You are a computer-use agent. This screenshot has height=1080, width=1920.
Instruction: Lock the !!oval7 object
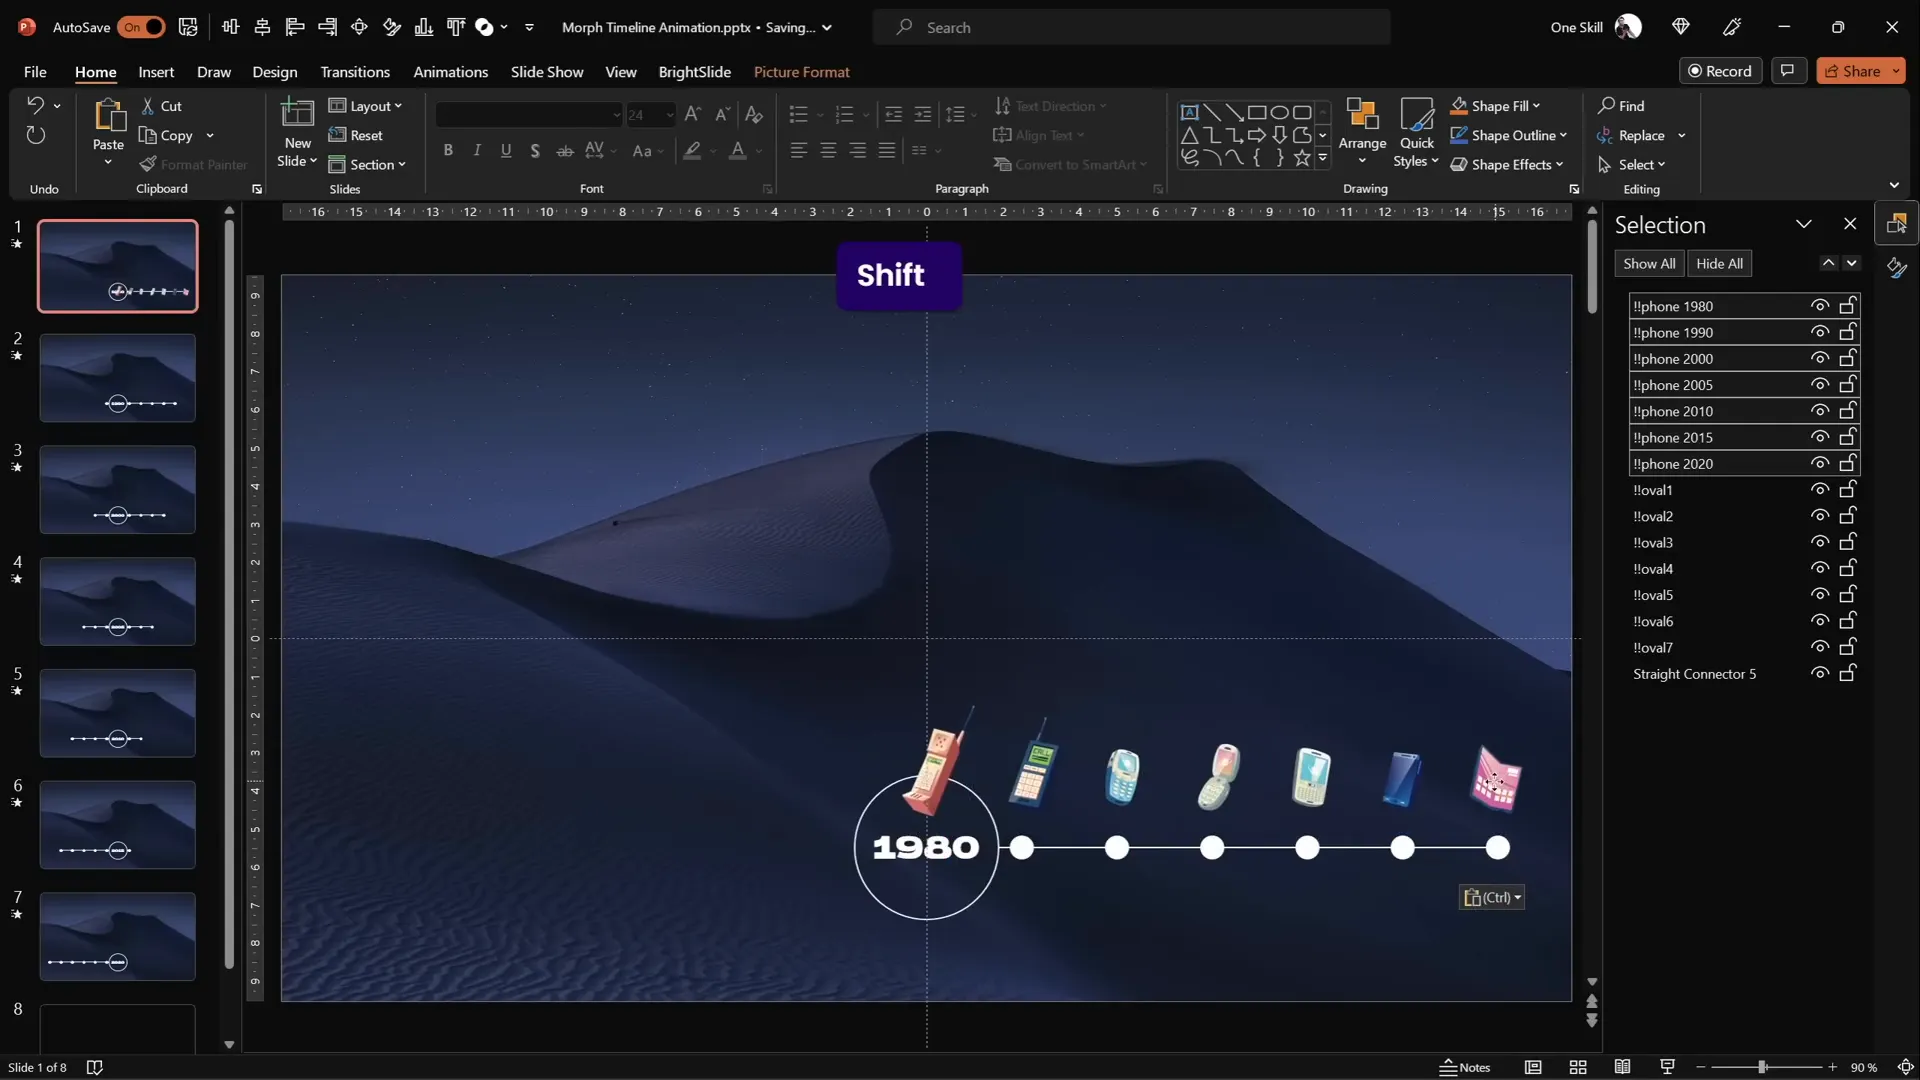(x=1848, y=647)
